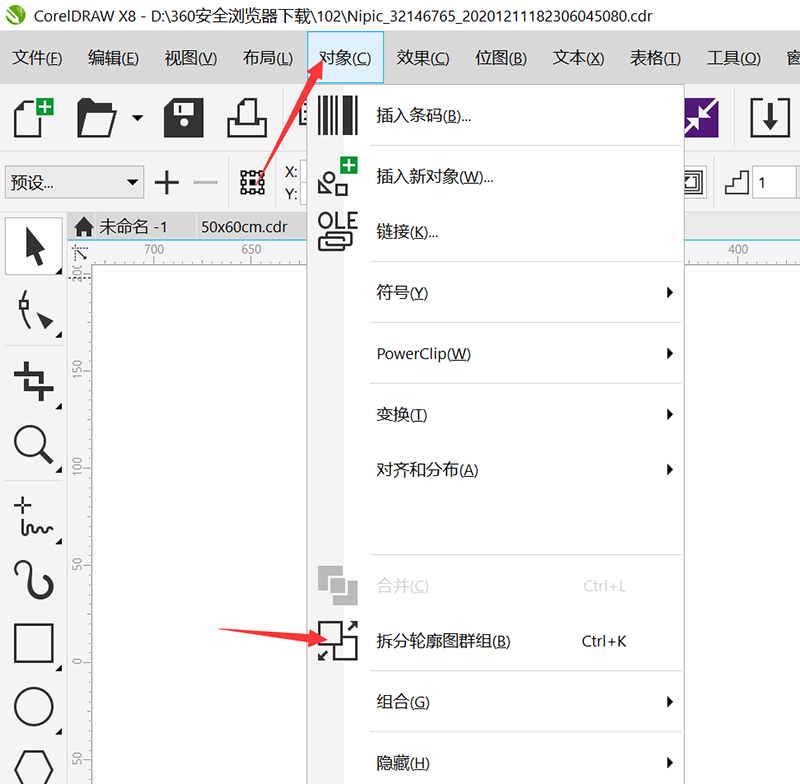Expand the PowerClip(W) submenu
Image resolution: width=800 pixels, height=784 pixels.
(x=496, y=353)
